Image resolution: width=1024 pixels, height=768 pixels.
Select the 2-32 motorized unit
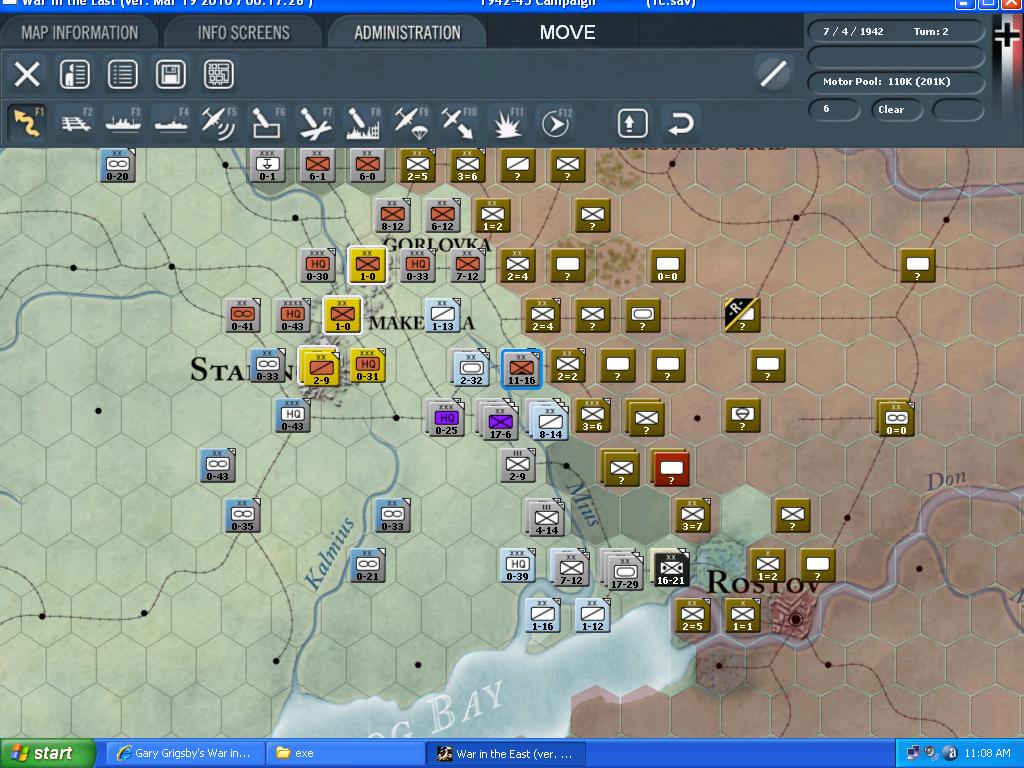471,368
